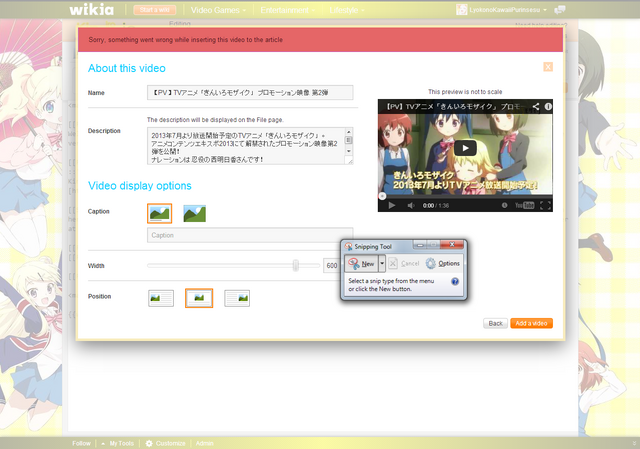640x449 pixels.
Task: Click the Add a video button
Action: coord(531,323)
